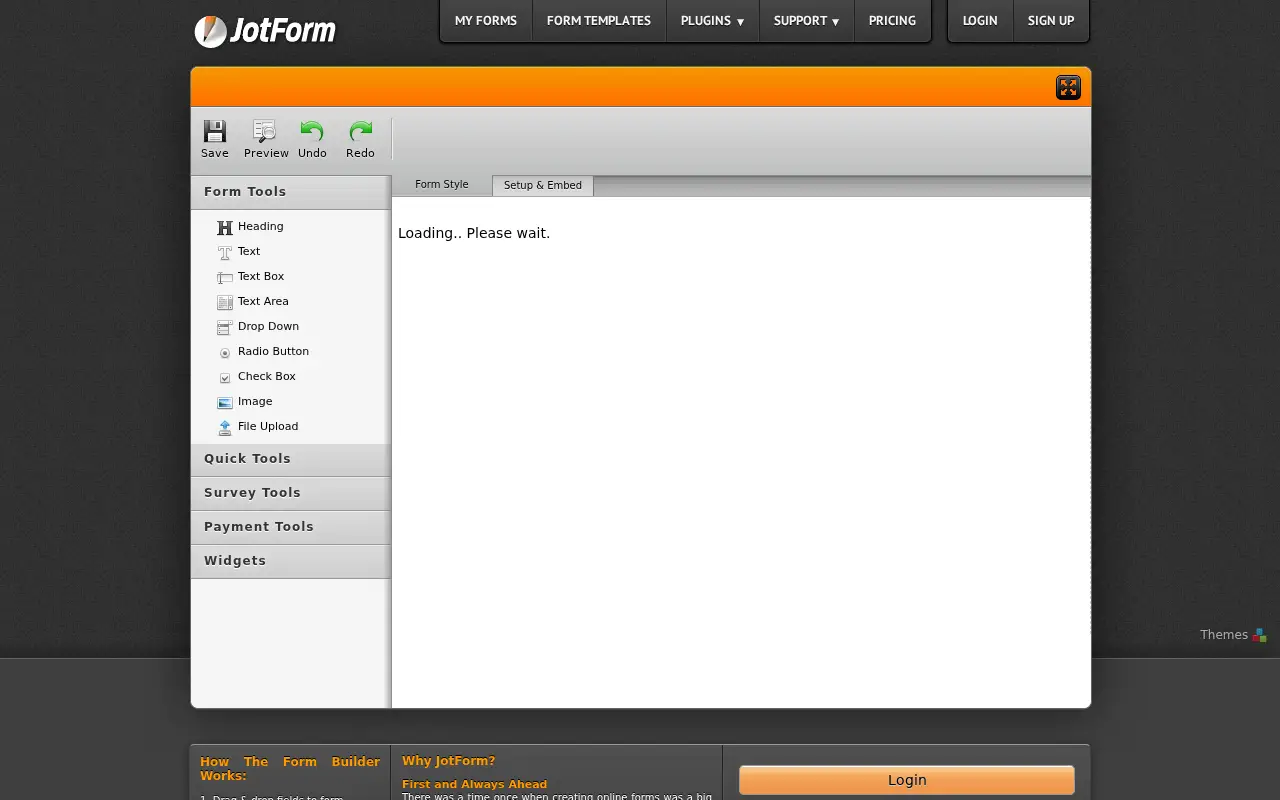Click the Check Box label
Image resolution: width=1280 pixels, height=800 pixels.
[267, 377]
